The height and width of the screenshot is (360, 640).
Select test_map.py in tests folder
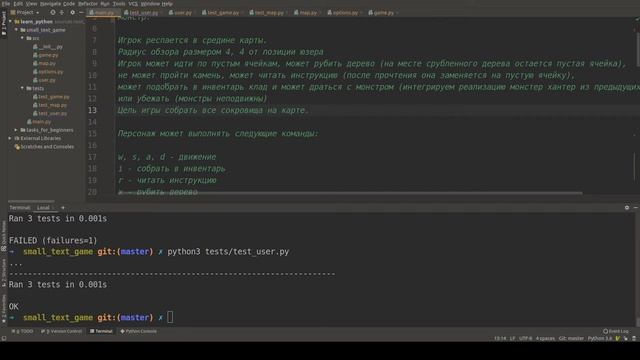tap(50, 105)
